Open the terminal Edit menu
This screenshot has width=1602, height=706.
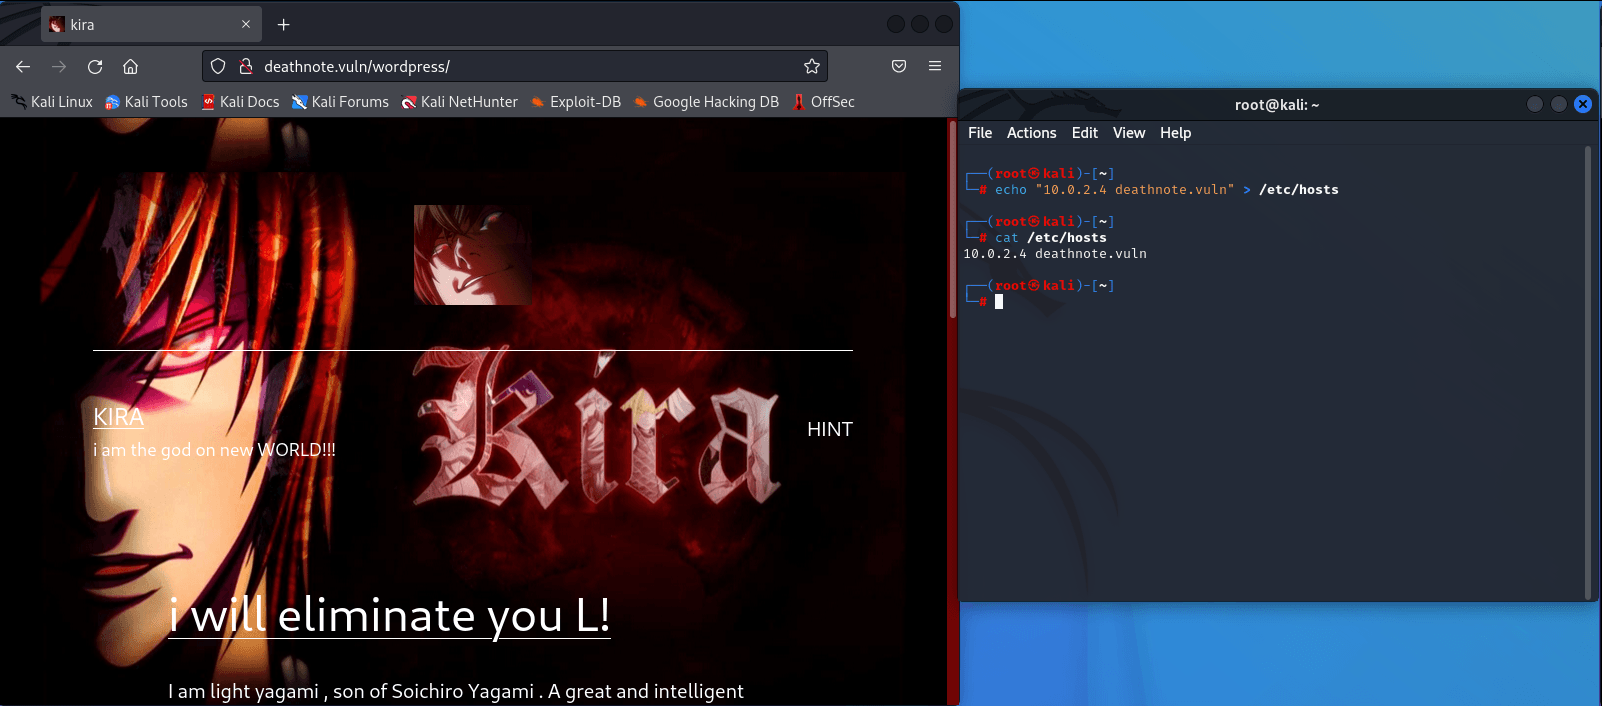click(1085, 133)
